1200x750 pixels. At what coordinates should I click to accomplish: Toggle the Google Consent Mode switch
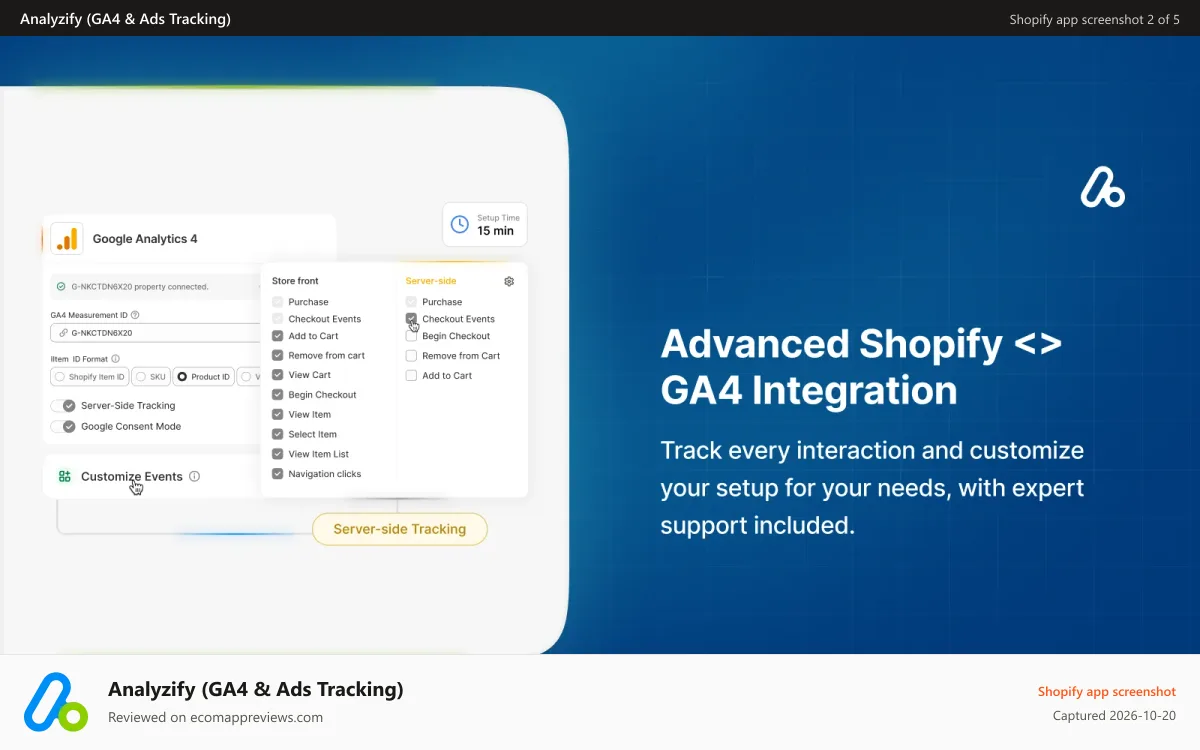64,426
